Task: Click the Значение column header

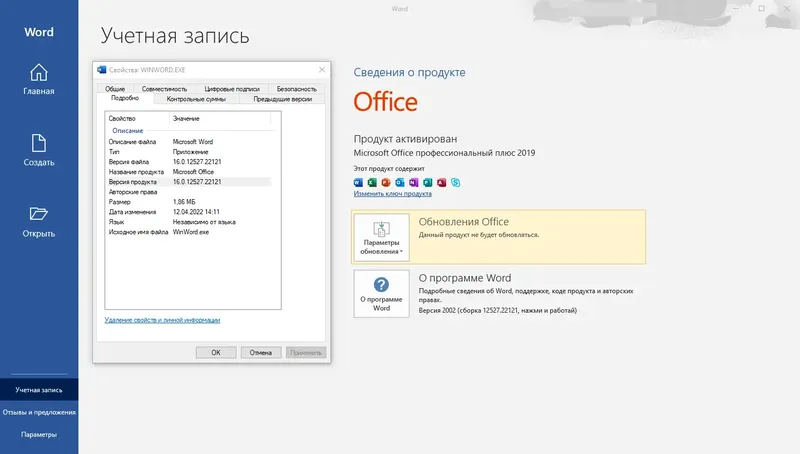Action: tap(220, 118)
